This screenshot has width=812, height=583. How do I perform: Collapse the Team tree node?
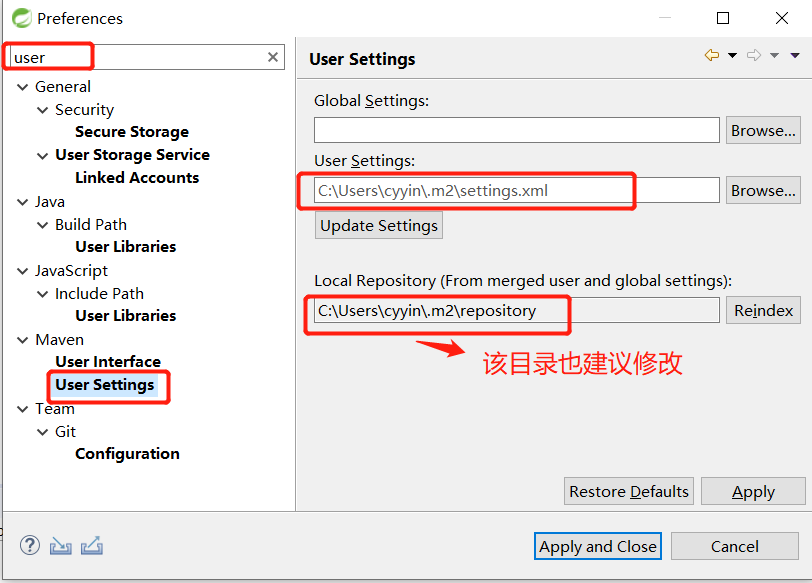coord(22,409)
